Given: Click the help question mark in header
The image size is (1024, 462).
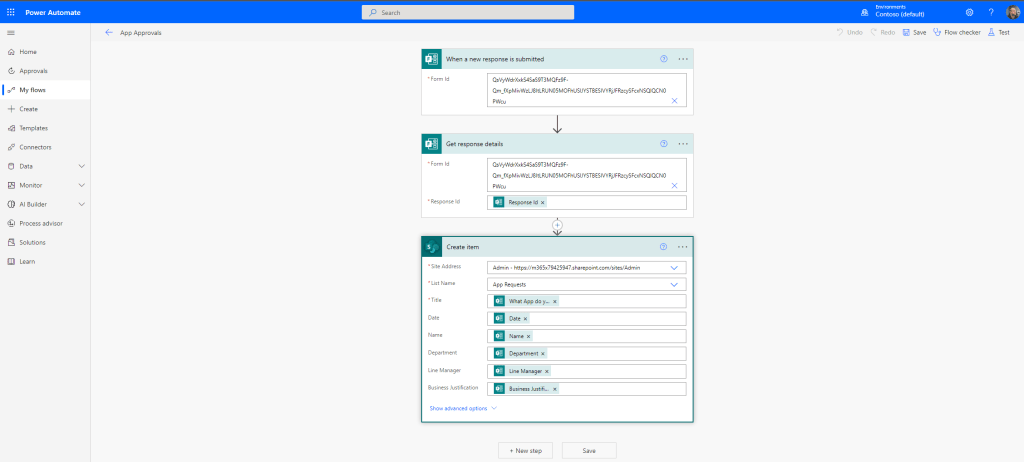Looking at the screenshot, I should pos(991,12).
